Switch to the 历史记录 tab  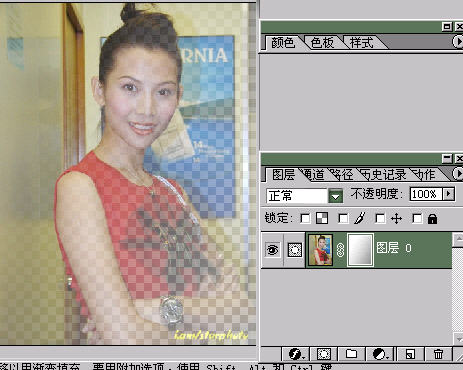(x=383, y=174)
